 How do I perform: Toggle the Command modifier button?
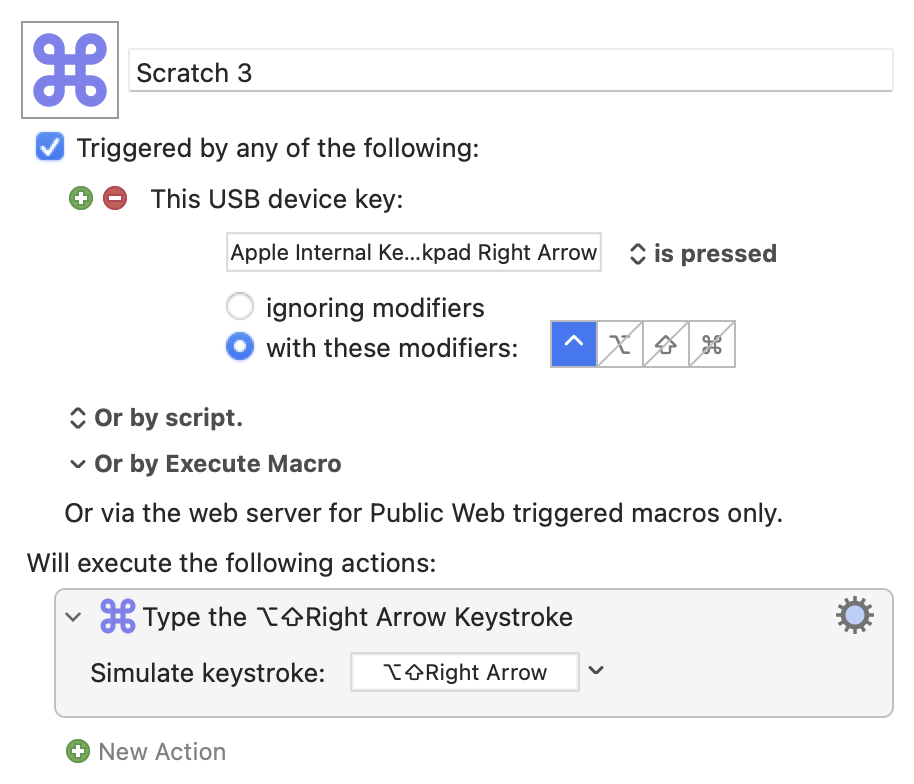(x=712, y=345)
